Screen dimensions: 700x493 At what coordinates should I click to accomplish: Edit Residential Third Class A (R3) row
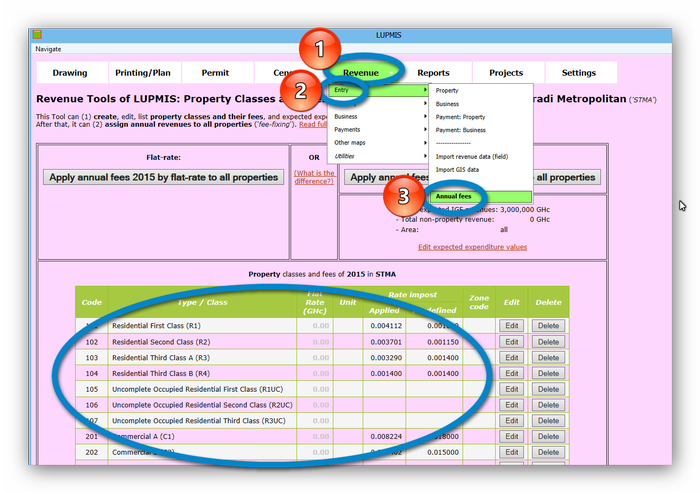pos(512,358)
